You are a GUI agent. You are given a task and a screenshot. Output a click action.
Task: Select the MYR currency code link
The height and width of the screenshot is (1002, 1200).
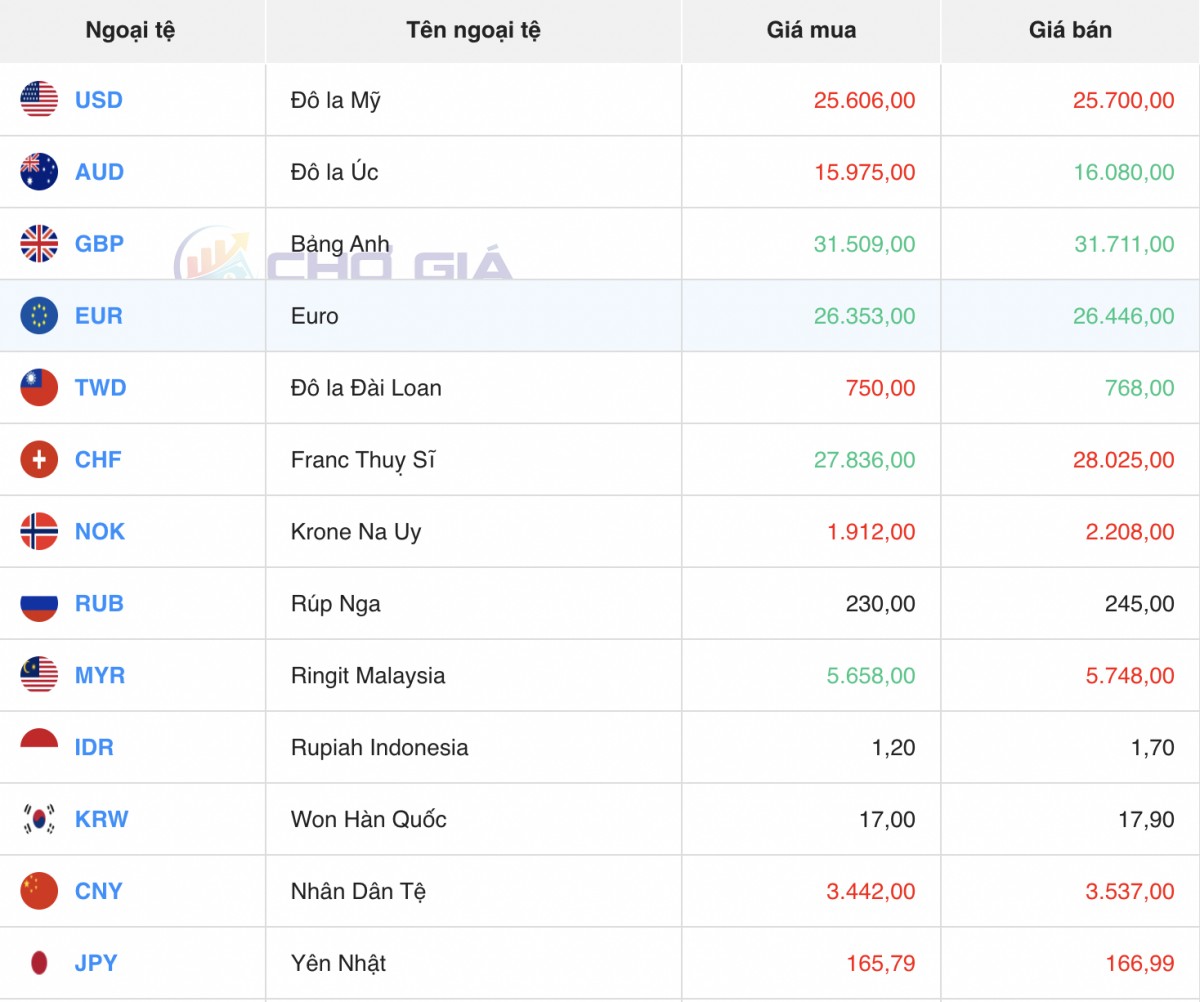[100, 676]
